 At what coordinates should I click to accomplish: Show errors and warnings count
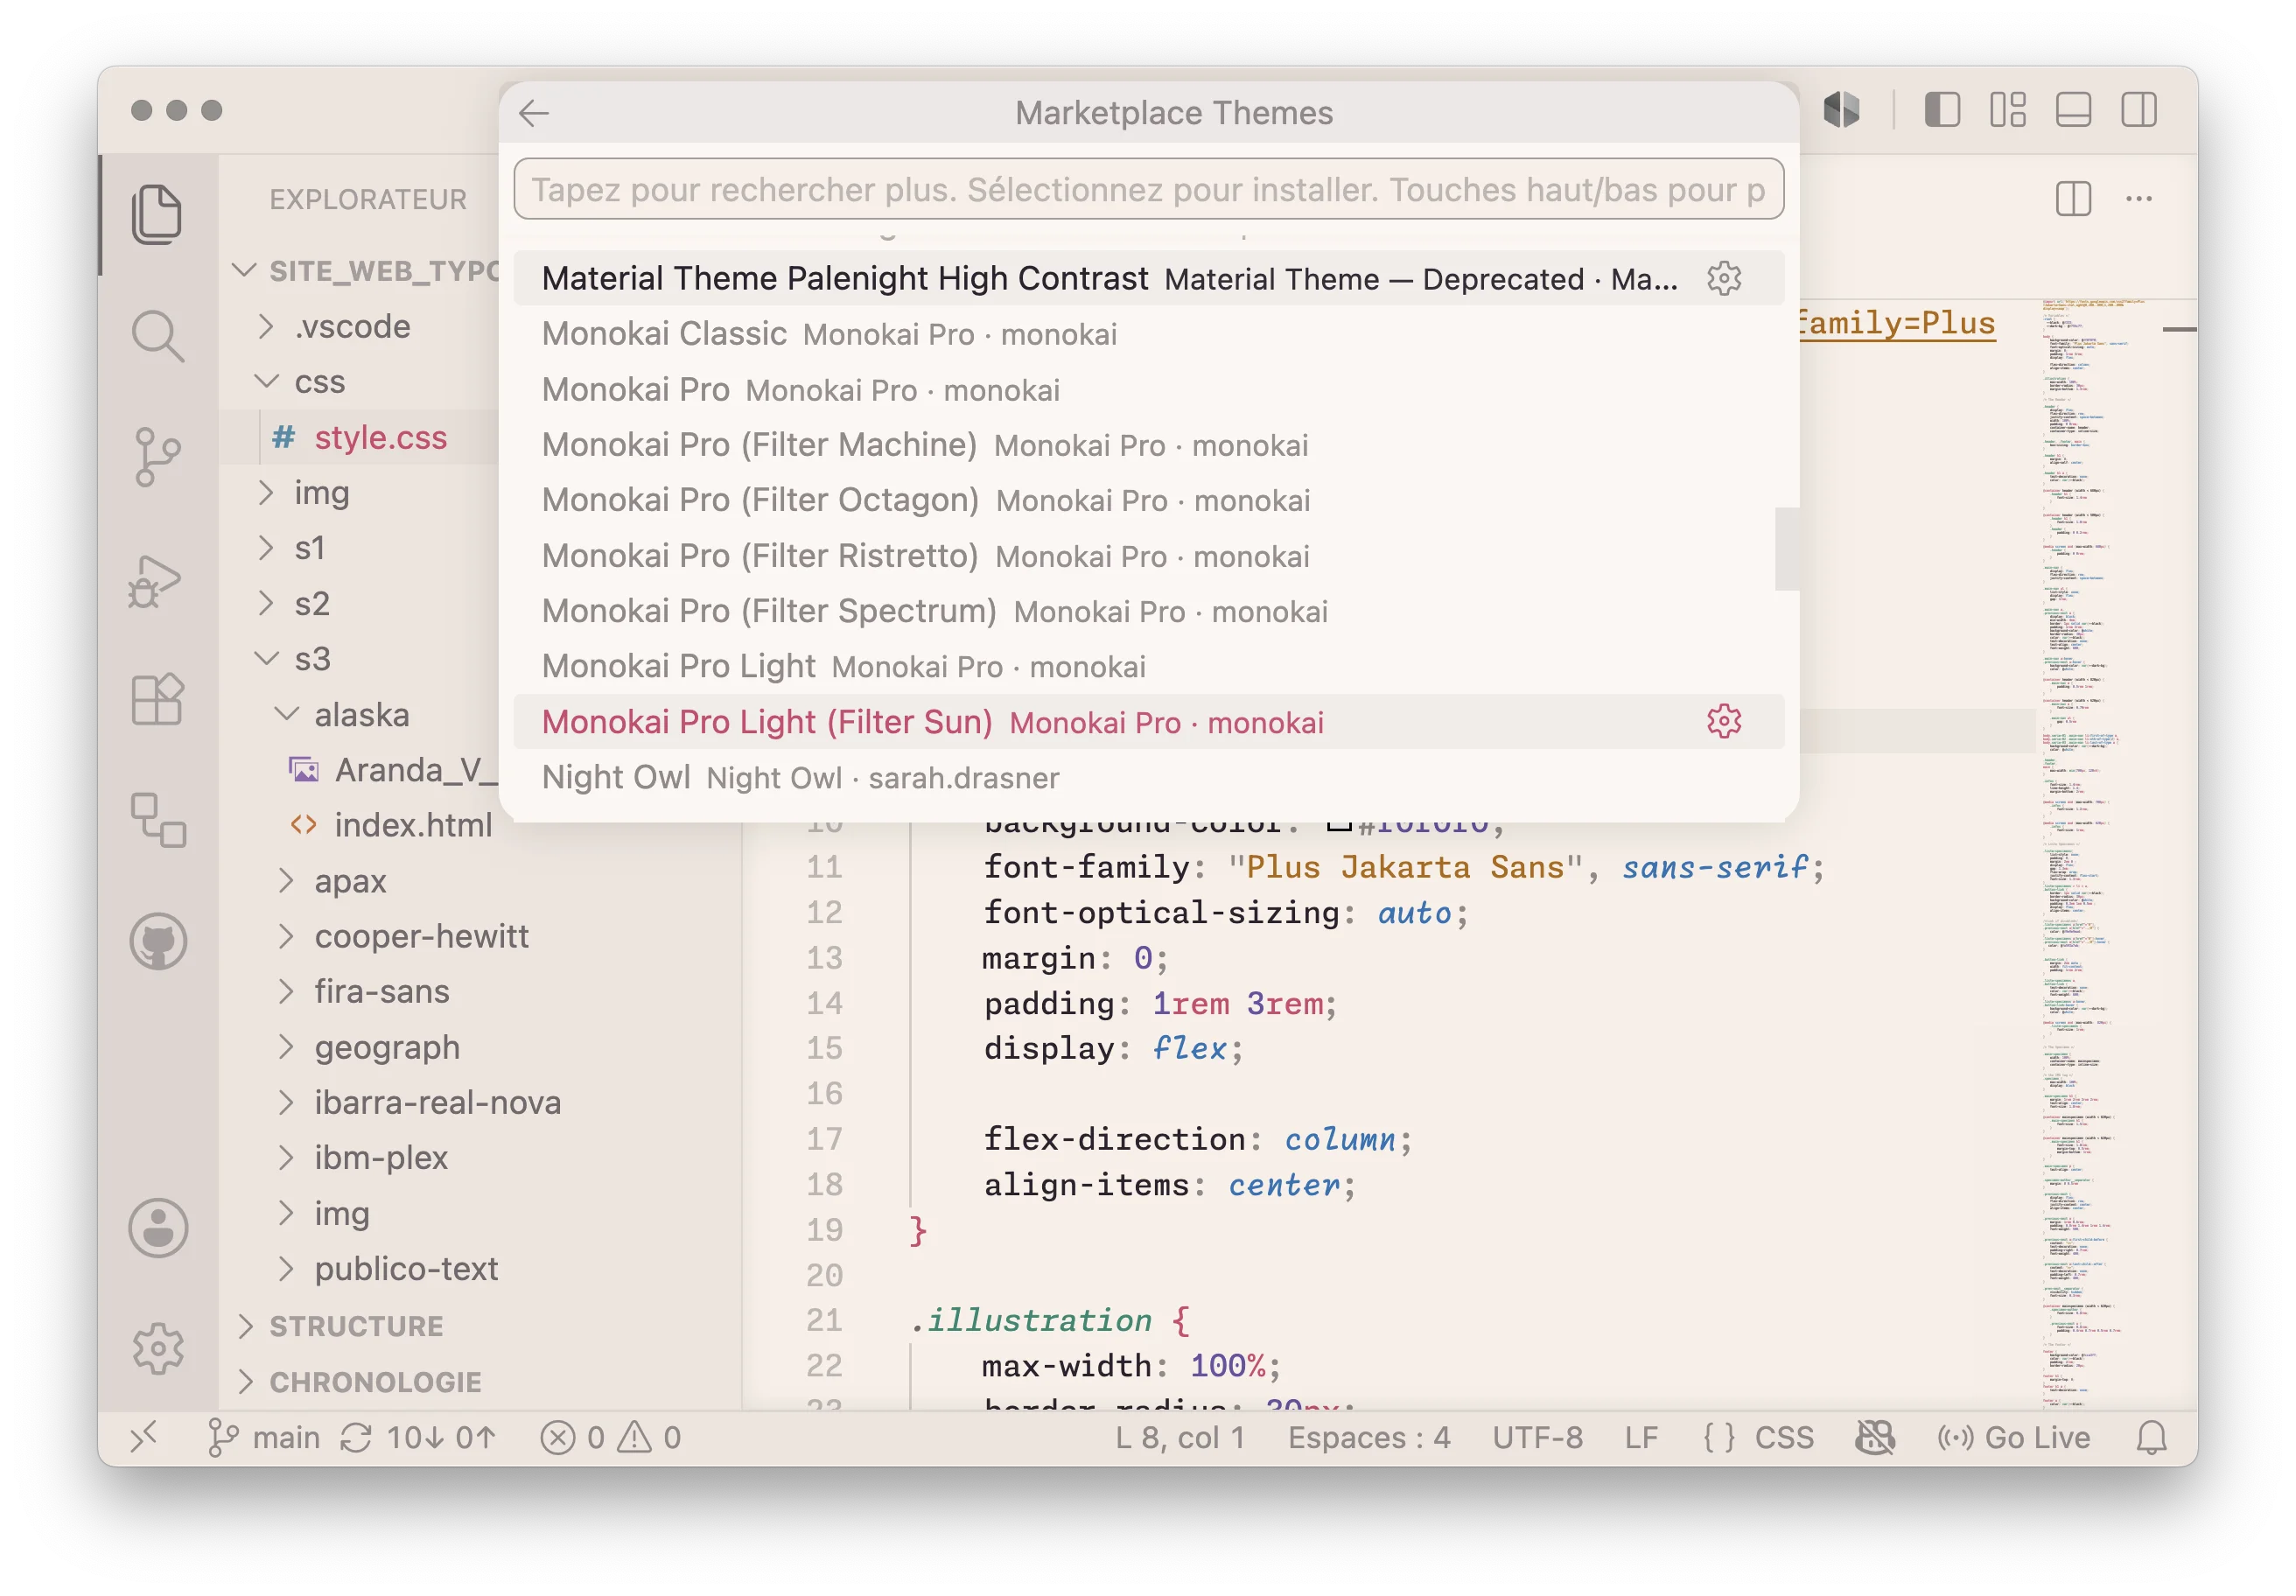pyautogui.click(x=611, y=1437)
